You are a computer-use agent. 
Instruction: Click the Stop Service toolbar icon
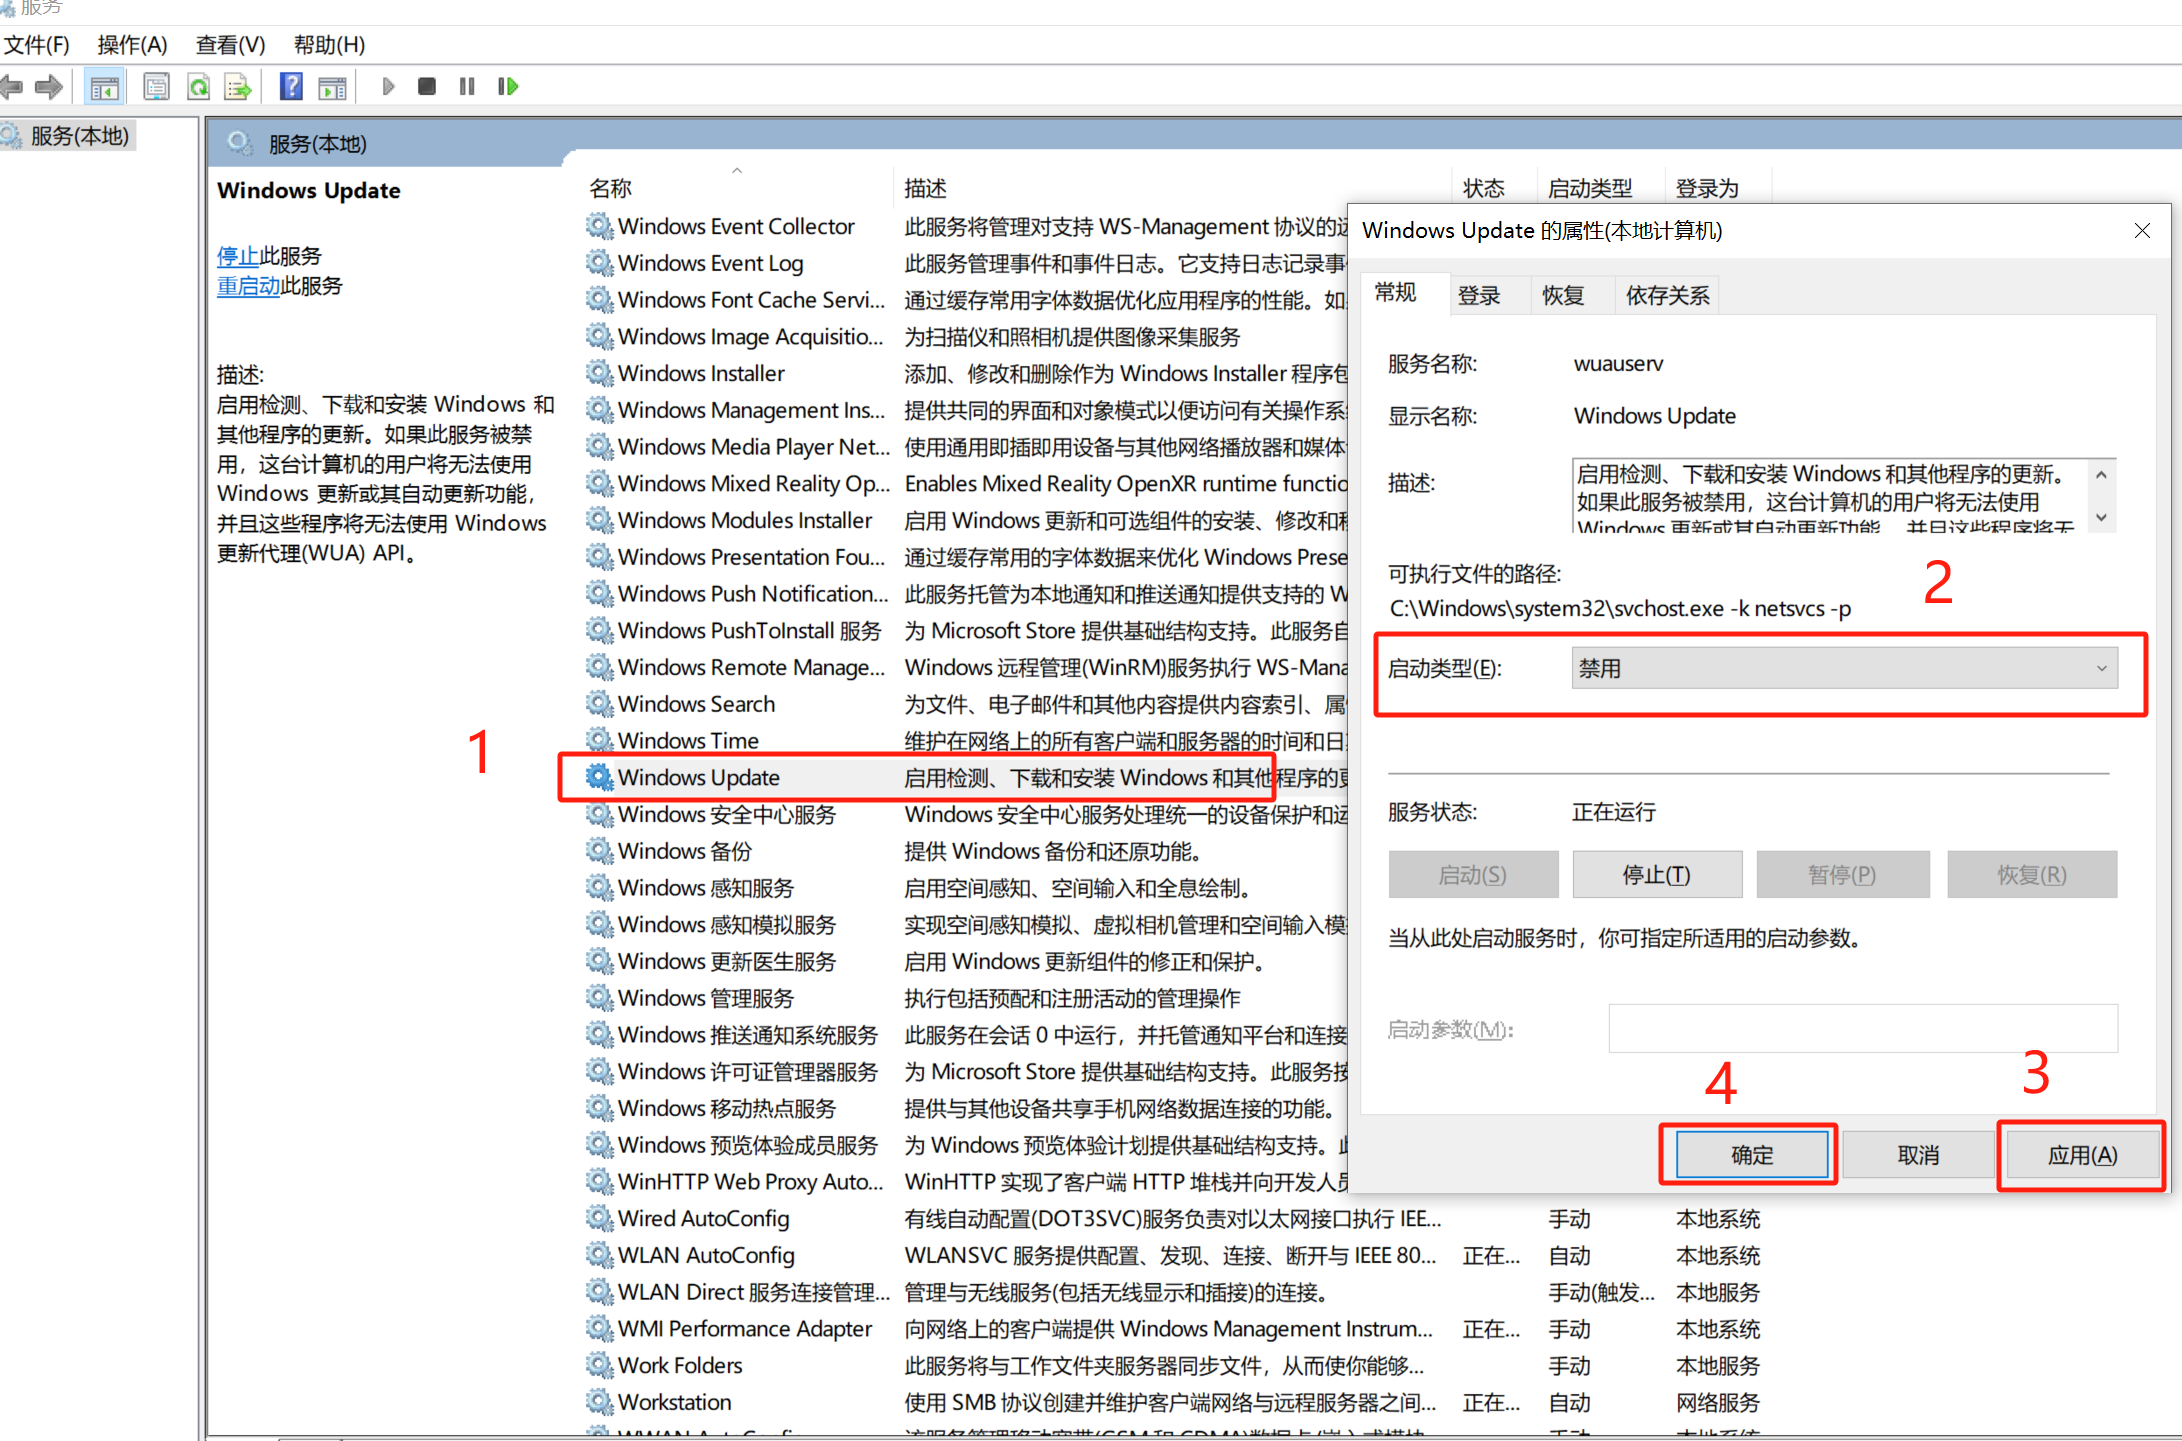click(426, 87)
